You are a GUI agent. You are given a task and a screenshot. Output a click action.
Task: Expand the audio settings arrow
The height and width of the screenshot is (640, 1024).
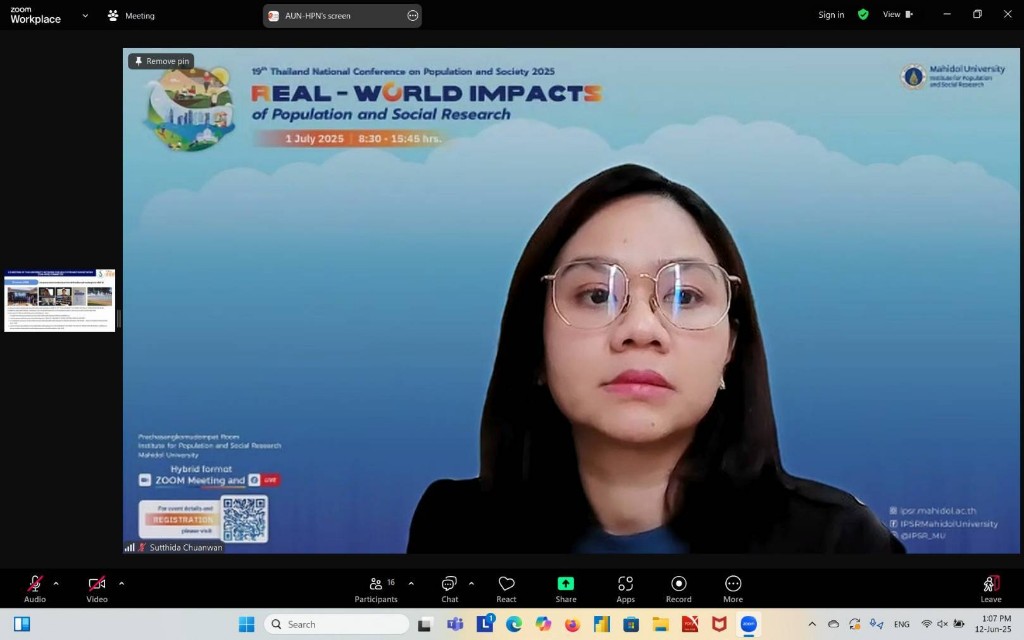tap(56, 583)
